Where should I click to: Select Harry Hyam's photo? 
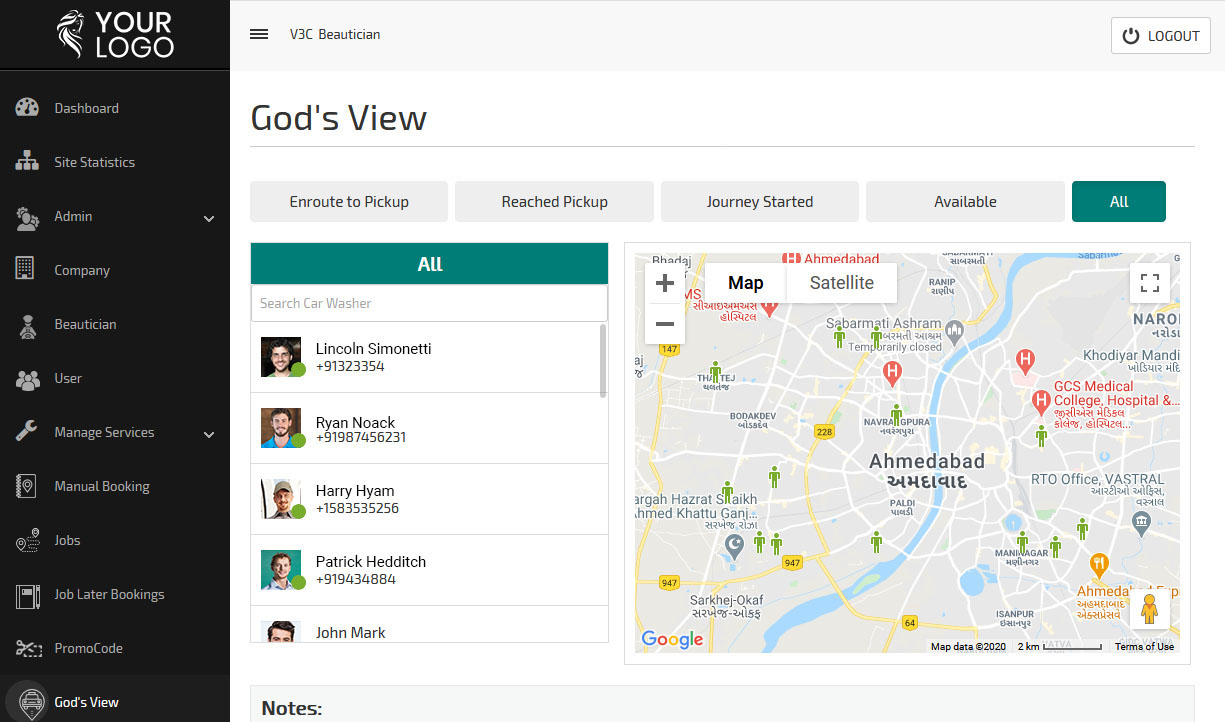(281, 499)
